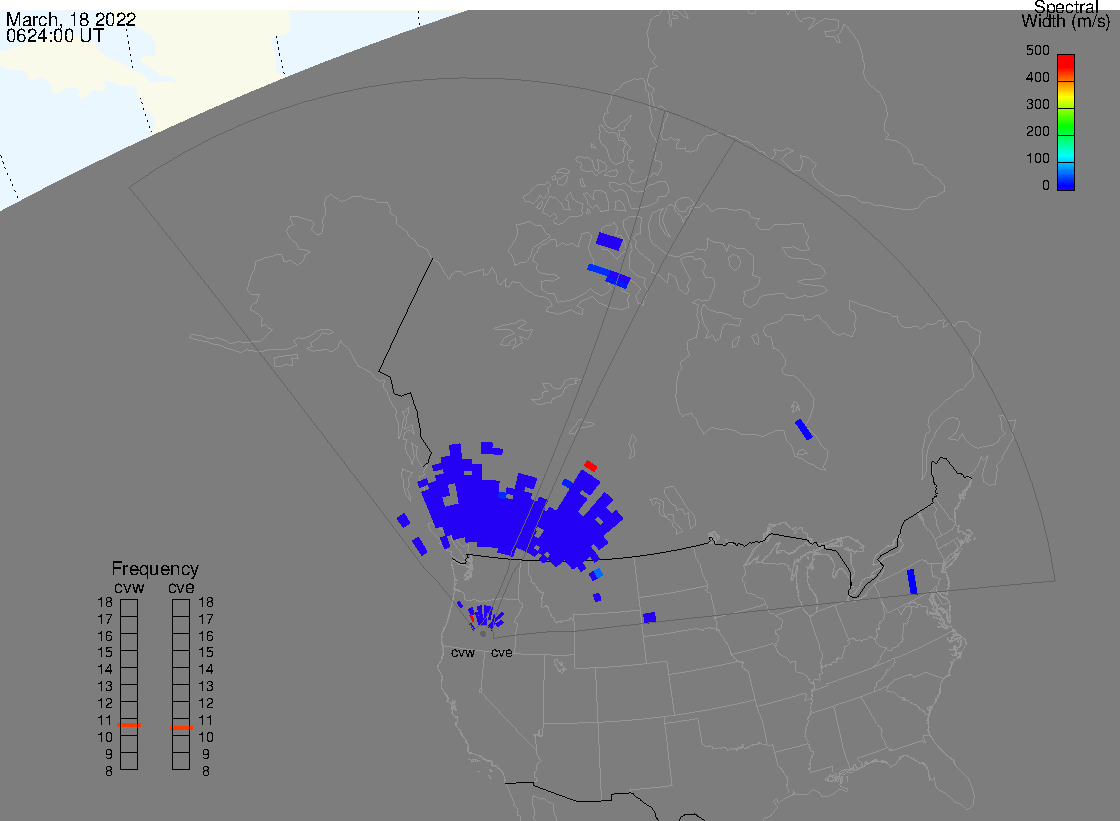The image size is (1120, 821).
Task: Click the gray radar site dot above the cvw/cve labels
Action: click(483, 634)
